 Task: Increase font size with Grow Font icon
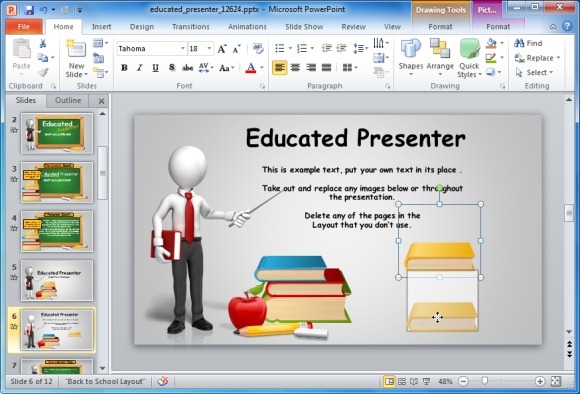tap(222, 49)
